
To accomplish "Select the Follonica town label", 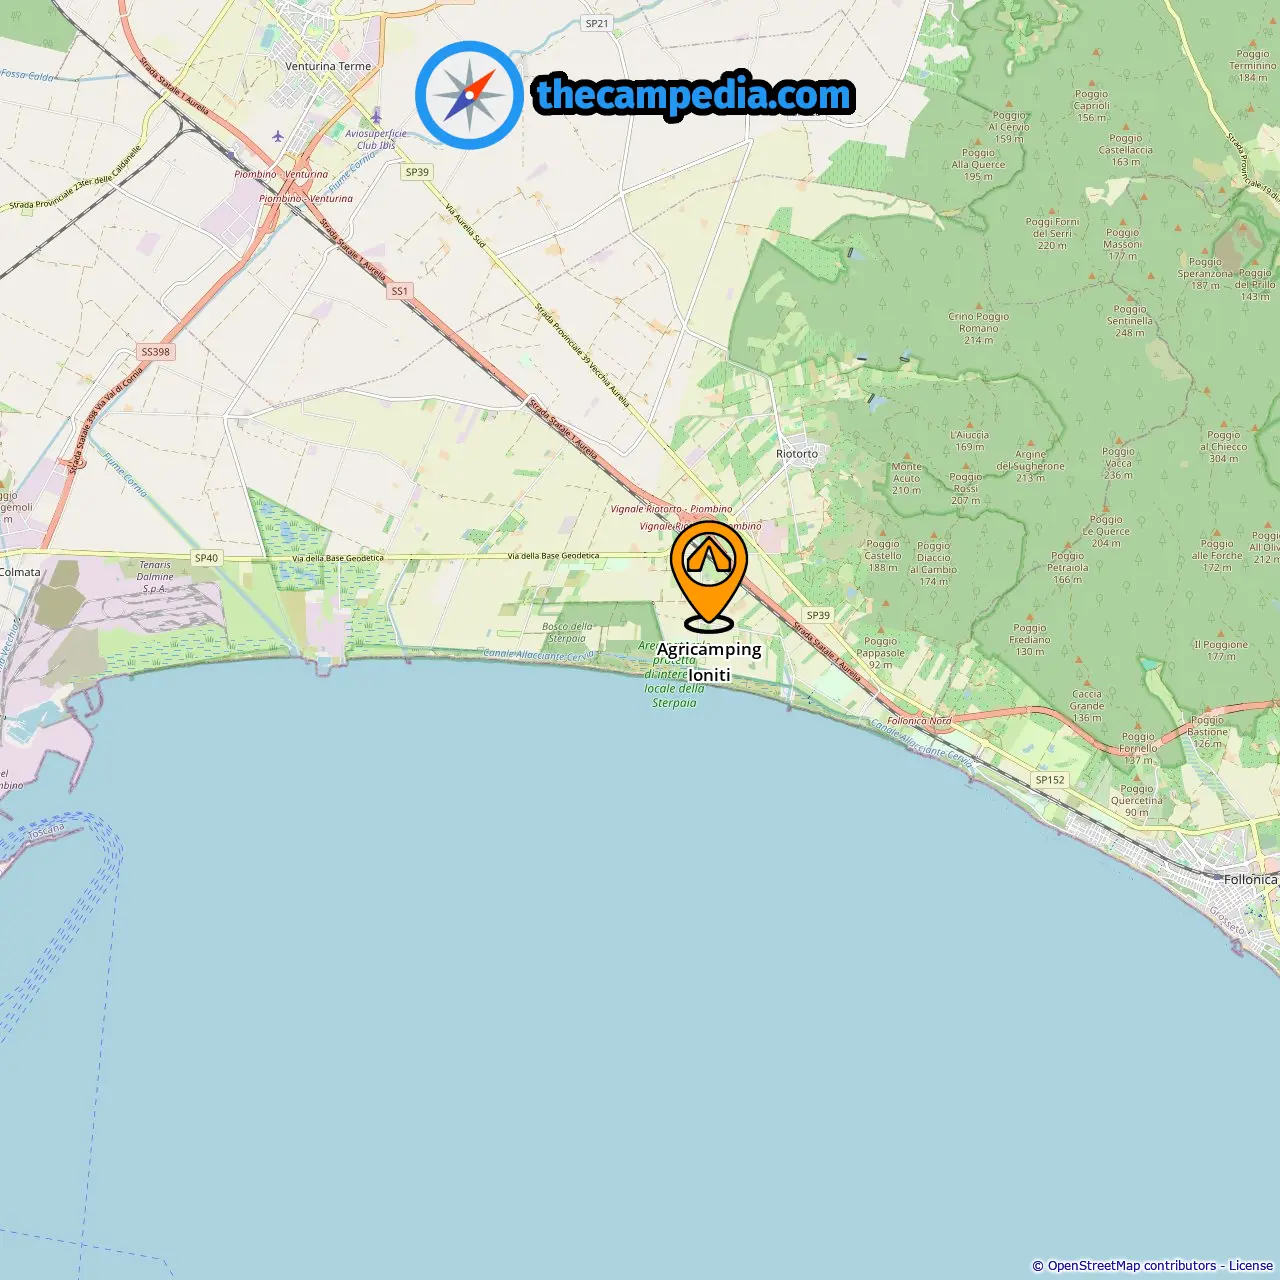I will (1251, 880).
